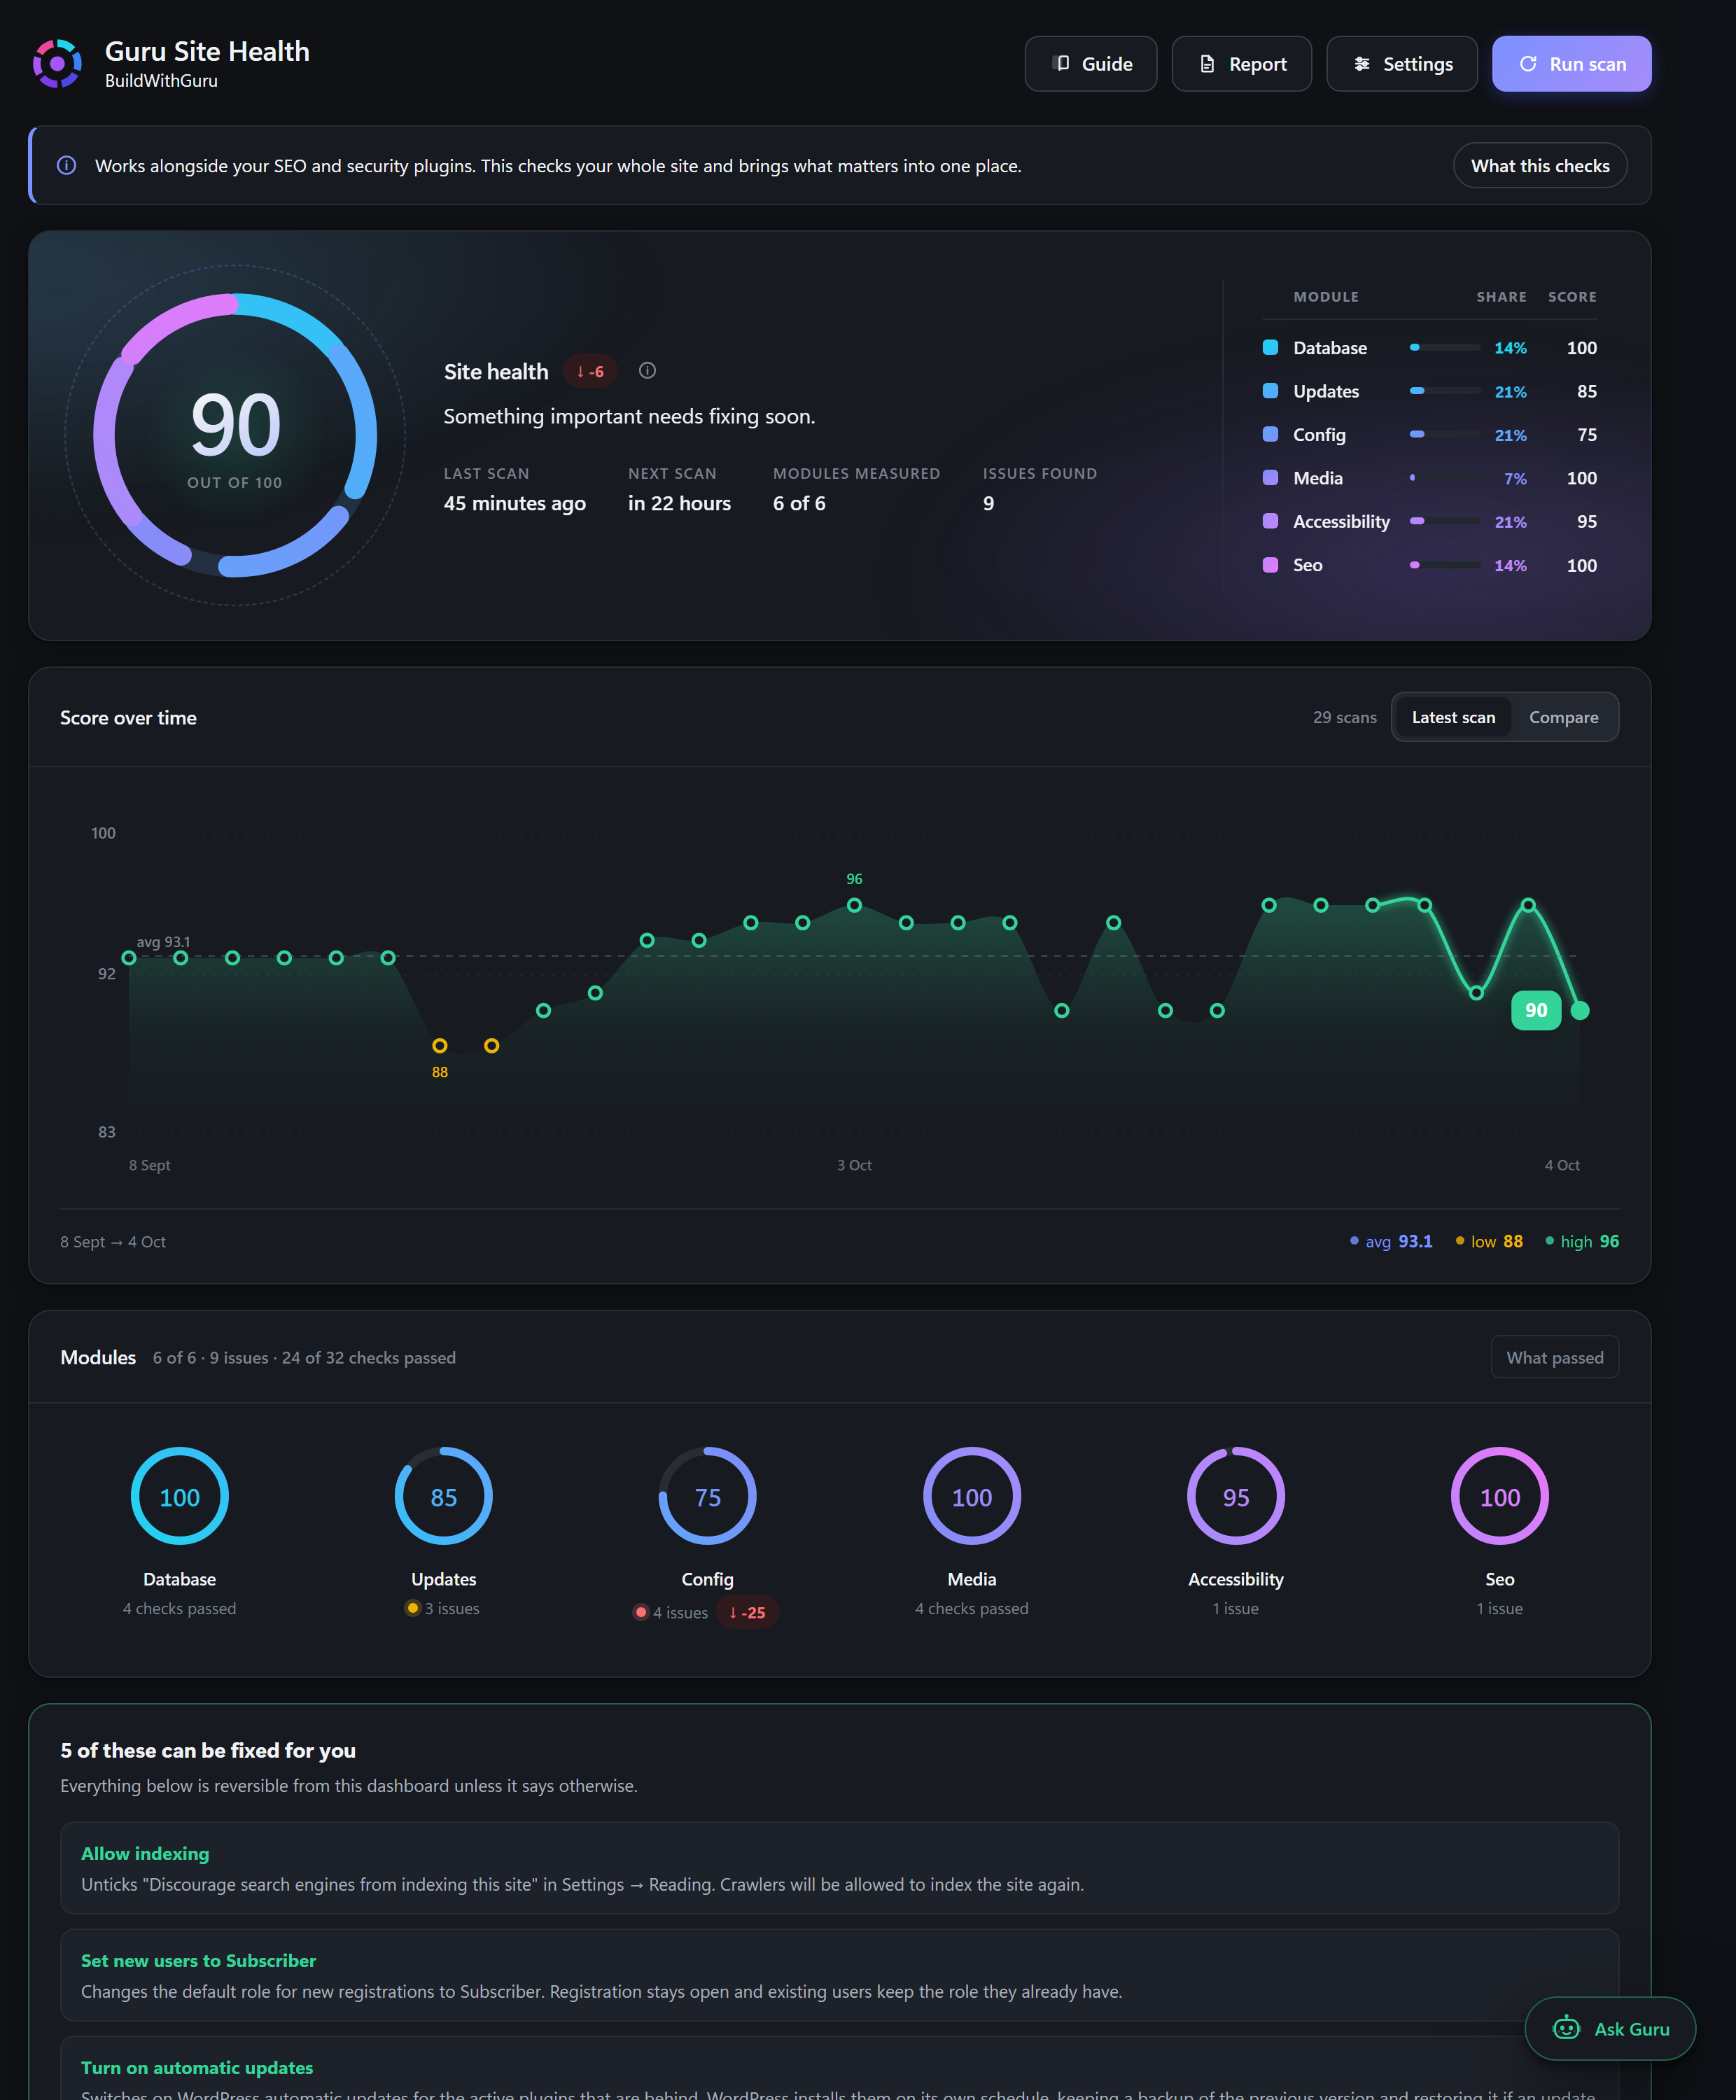The image size is (1736, 2100).
Task: Open Set new users to Subscriber fix
Action: coord(839,1975)
